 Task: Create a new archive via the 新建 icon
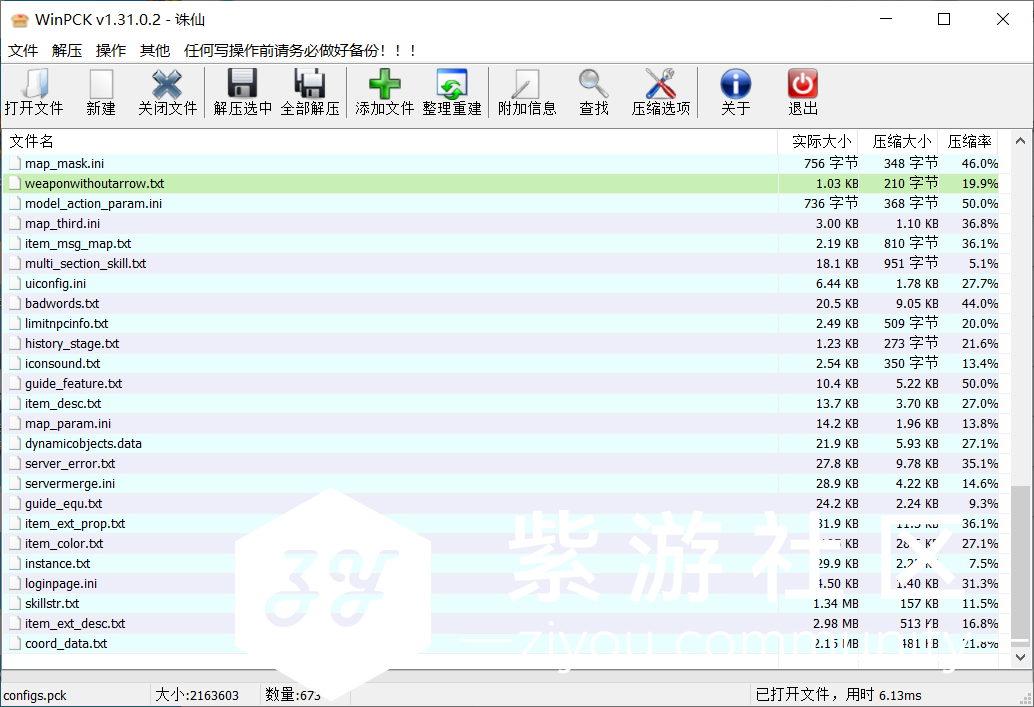[x=101, y=91]
